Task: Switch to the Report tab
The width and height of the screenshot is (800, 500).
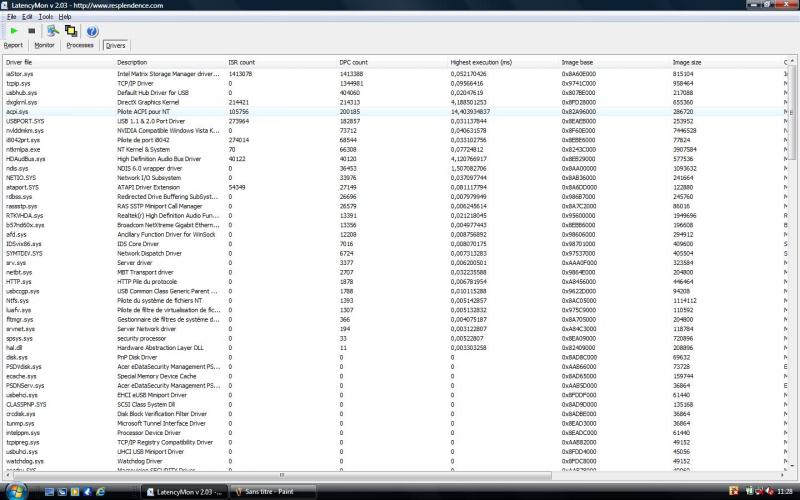Action: click(13, 45)
